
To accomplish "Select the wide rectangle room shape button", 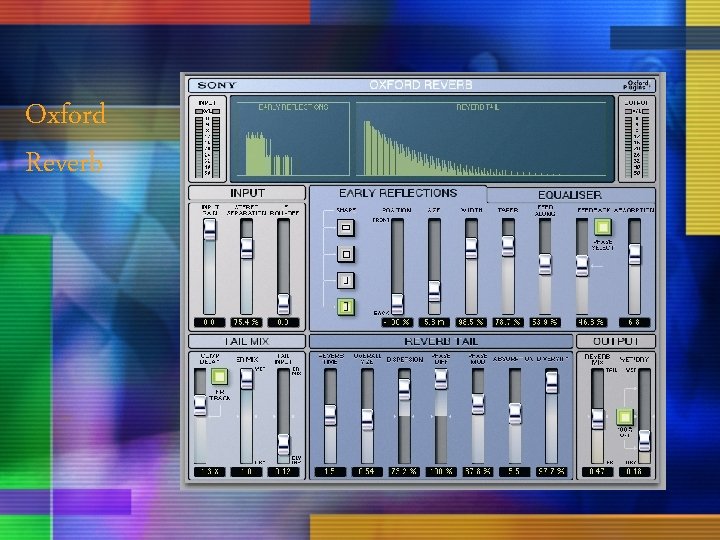I will tap(346, 227).
